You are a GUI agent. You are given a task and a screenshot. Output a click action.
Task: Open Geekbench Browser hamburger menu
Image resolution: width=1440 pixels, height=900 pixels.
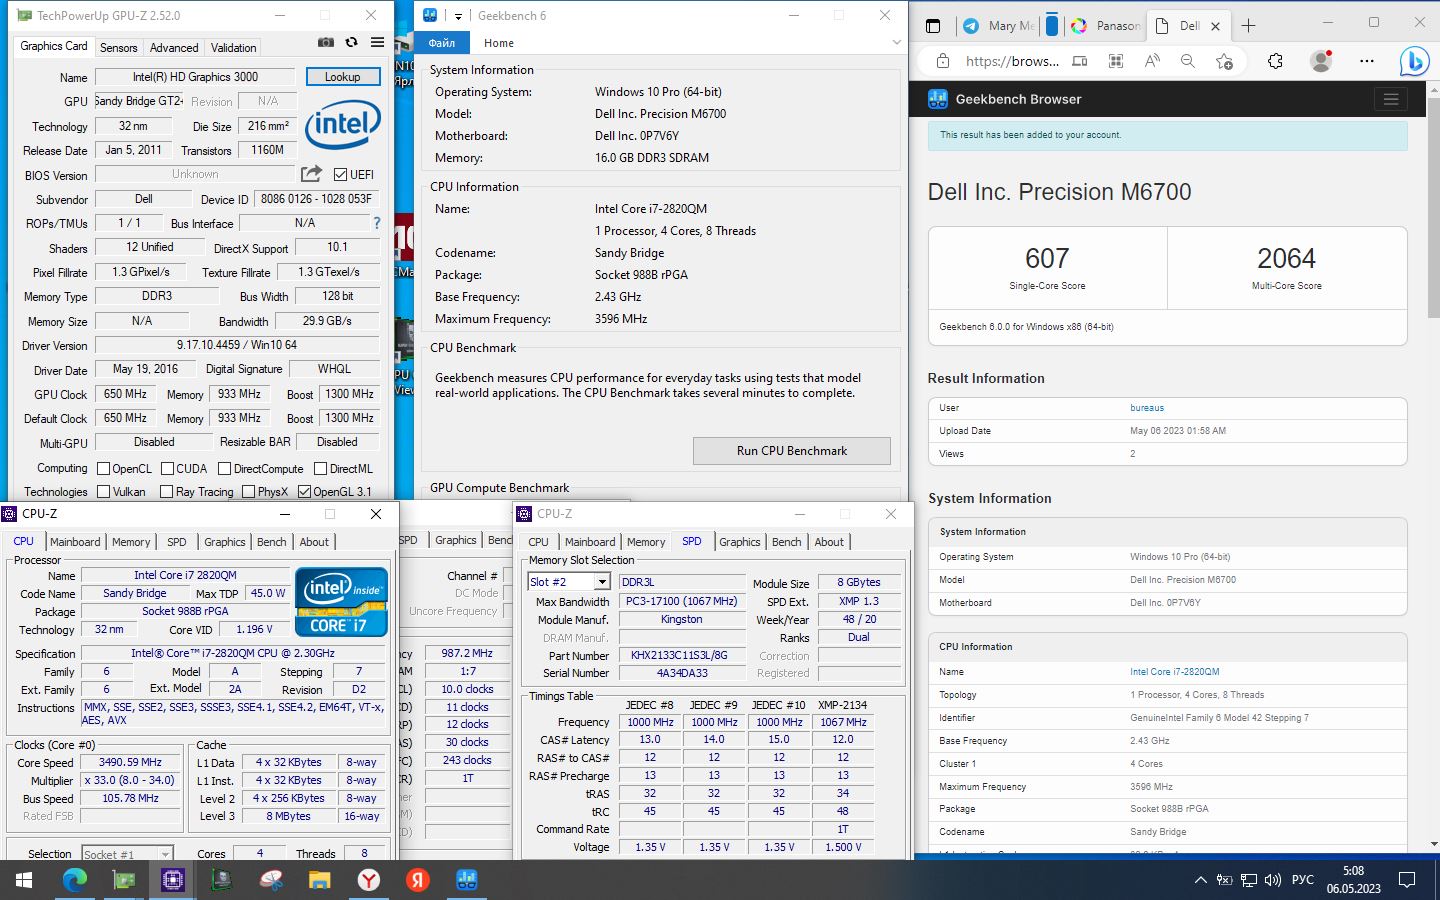[x=1390, y=99]
